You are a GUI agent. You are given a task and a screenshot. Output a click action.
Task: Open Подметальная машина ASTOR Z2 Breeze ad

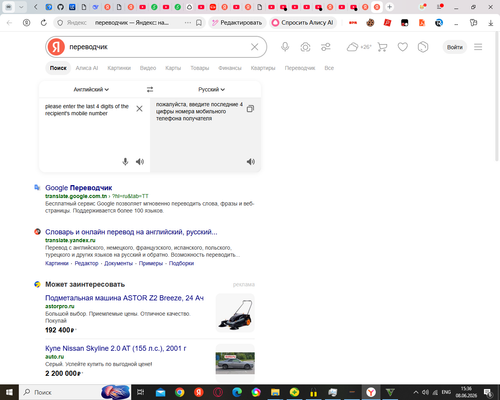click(x=124, y=298)
